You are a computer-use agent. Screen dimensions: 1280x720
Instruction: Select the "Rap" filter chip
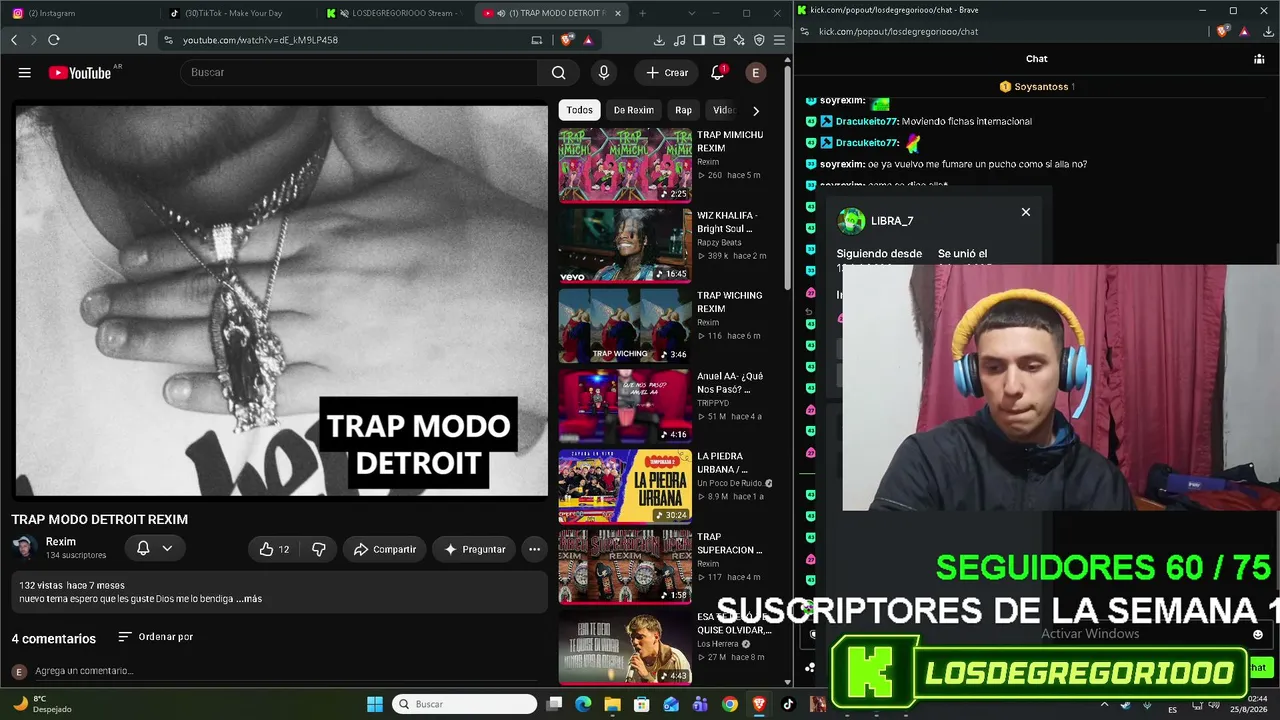pyautogui.click(x=683, y=110)
